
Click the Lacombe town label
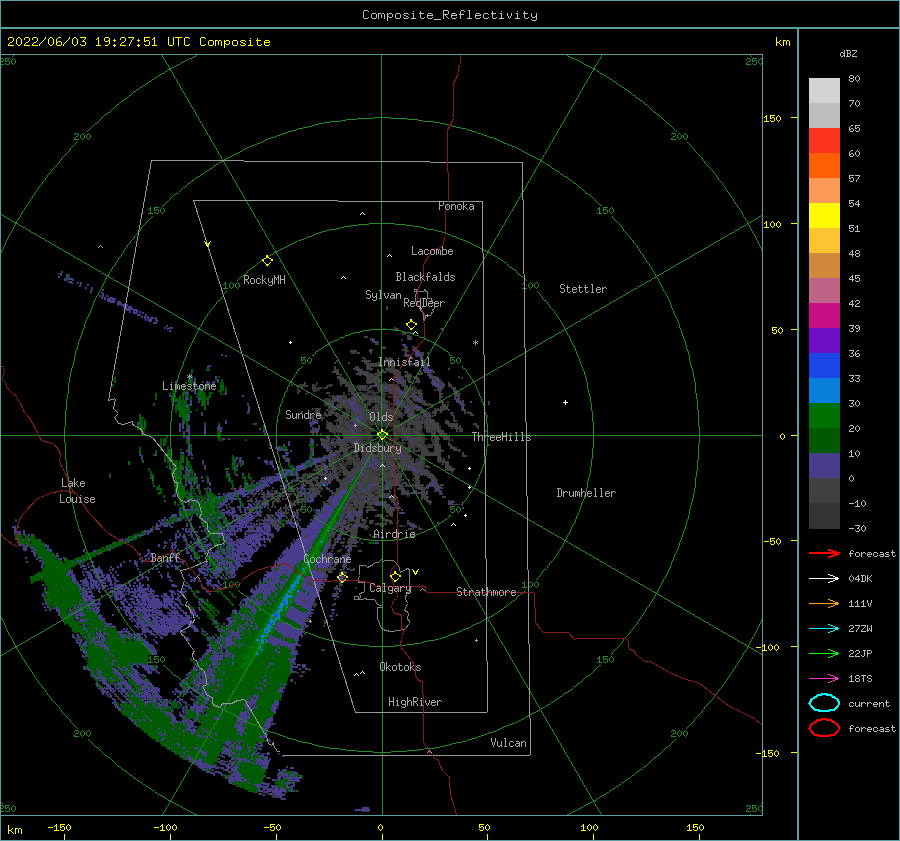pyautogui.click(x=432, y=251)
